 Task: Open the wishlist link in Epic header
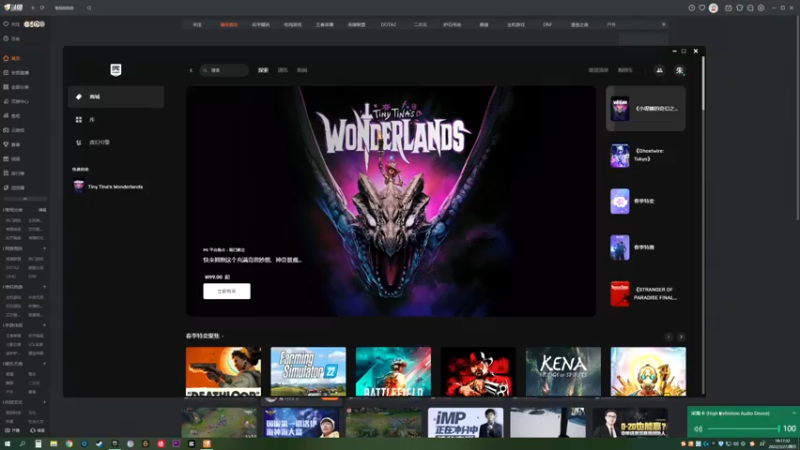click(598, 70)
